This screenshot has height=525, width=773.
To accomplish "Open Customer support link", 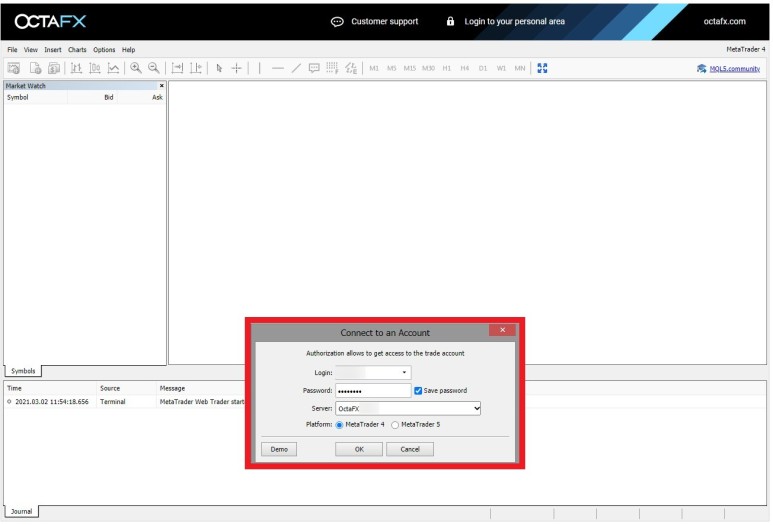I will tap(385, 21).
